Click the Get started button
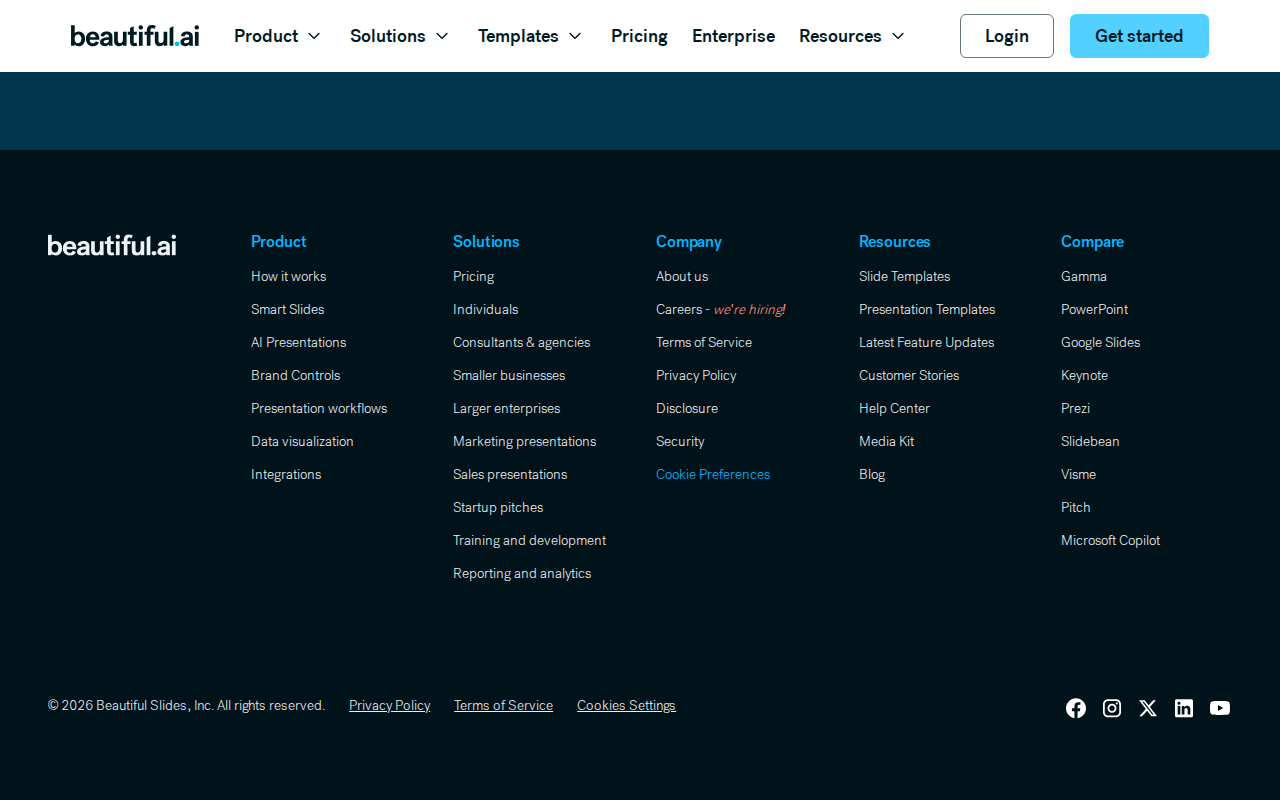The height and width of the screenshot is (800, 1280). (1139, 36)
